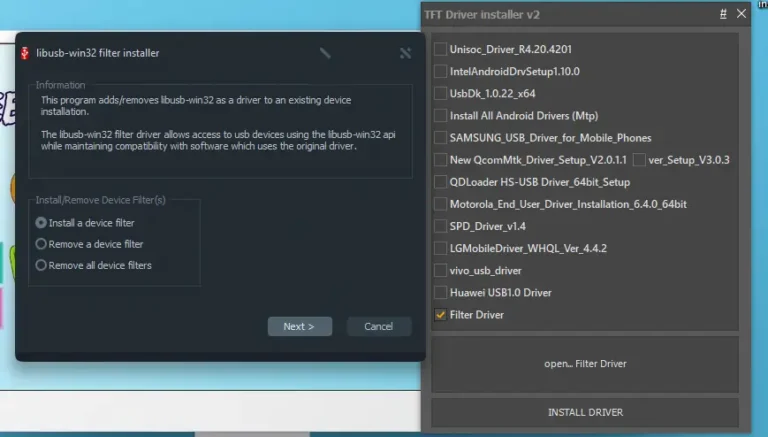The width and height of the screenshot is (768, 437).
Task: Click the open.. Filter Driver button
Action: click(585, 364)
